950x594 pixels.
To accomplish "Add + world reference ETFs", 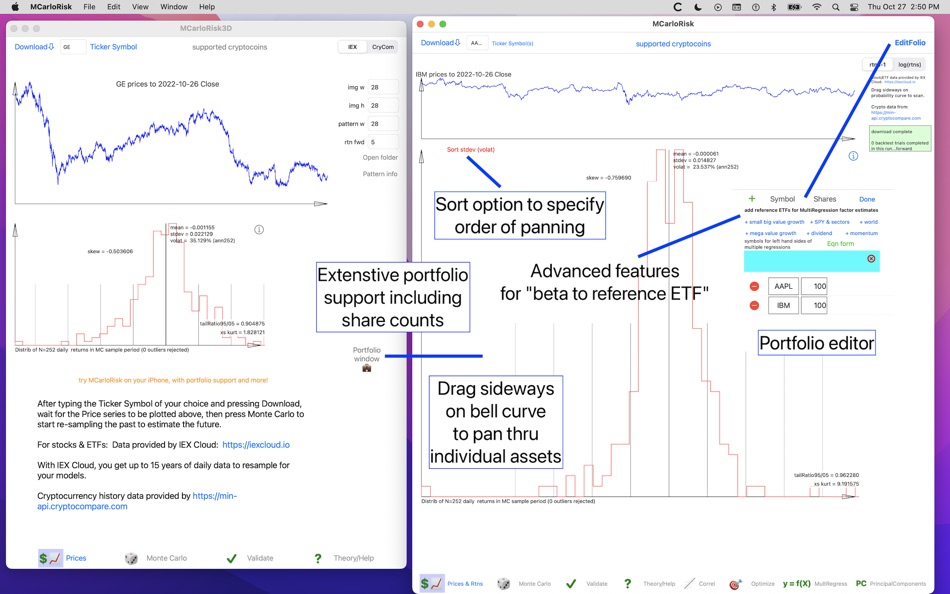I will 868,222.
